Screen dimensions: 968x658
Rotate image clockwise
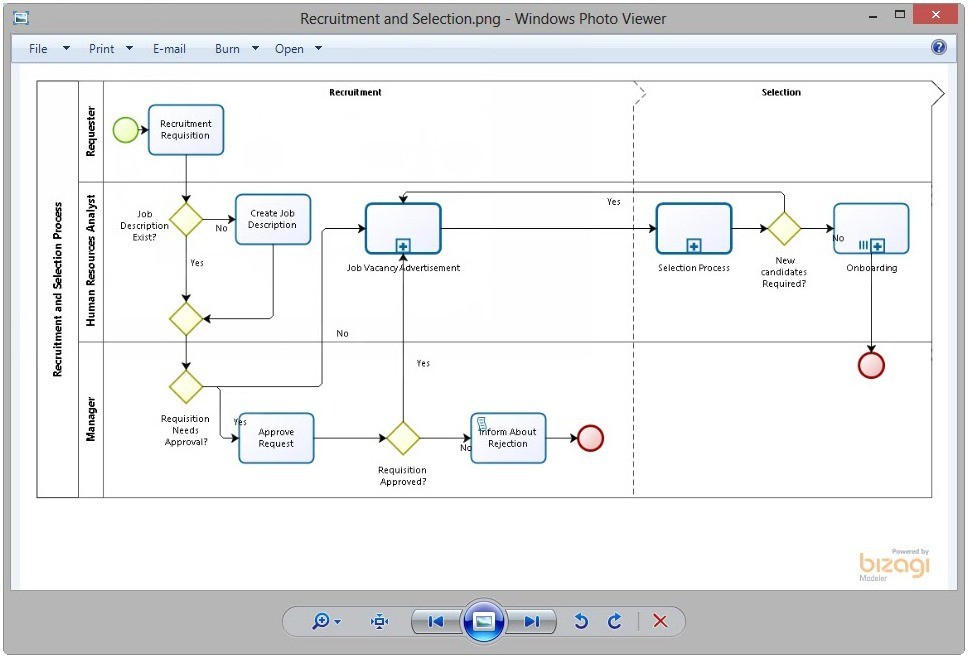coord(614,621)
